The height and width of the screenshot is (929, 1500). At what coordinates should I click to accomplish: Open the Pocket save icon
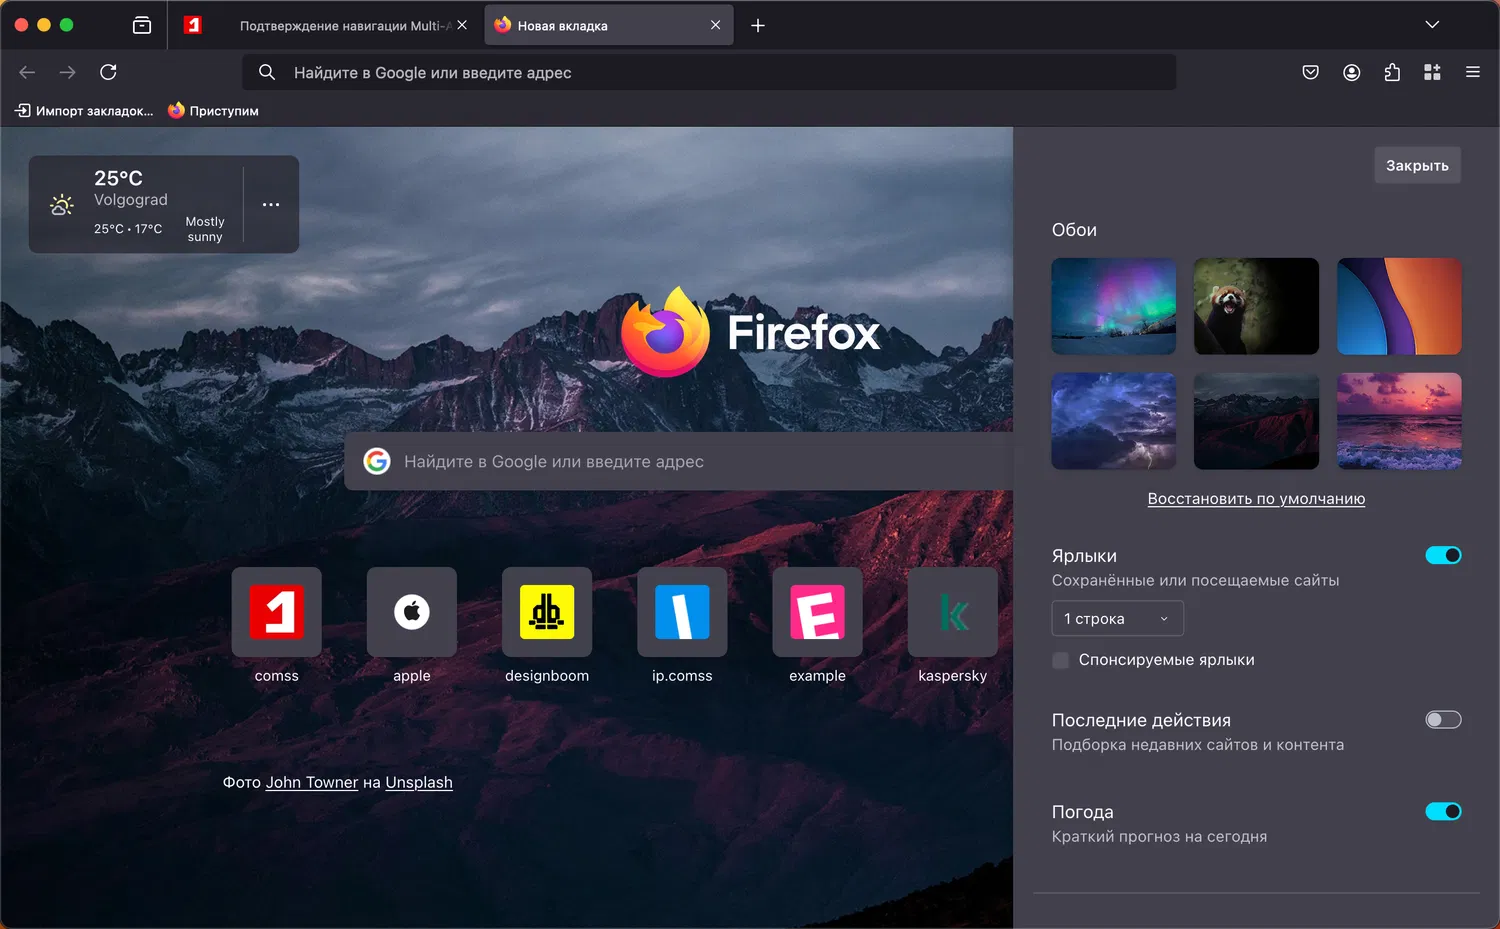pyautogui.click(x=1310, y=72)
